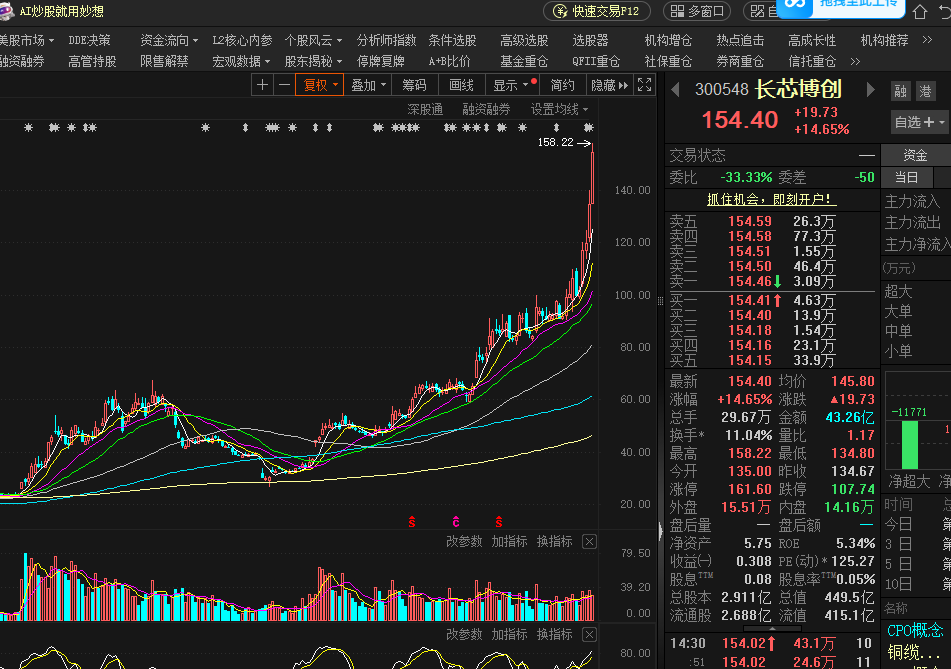Image resolution: width=951 pixels, height=669 pixels.
Task: Click the red C event marker
Action: (x=456, y=522)
